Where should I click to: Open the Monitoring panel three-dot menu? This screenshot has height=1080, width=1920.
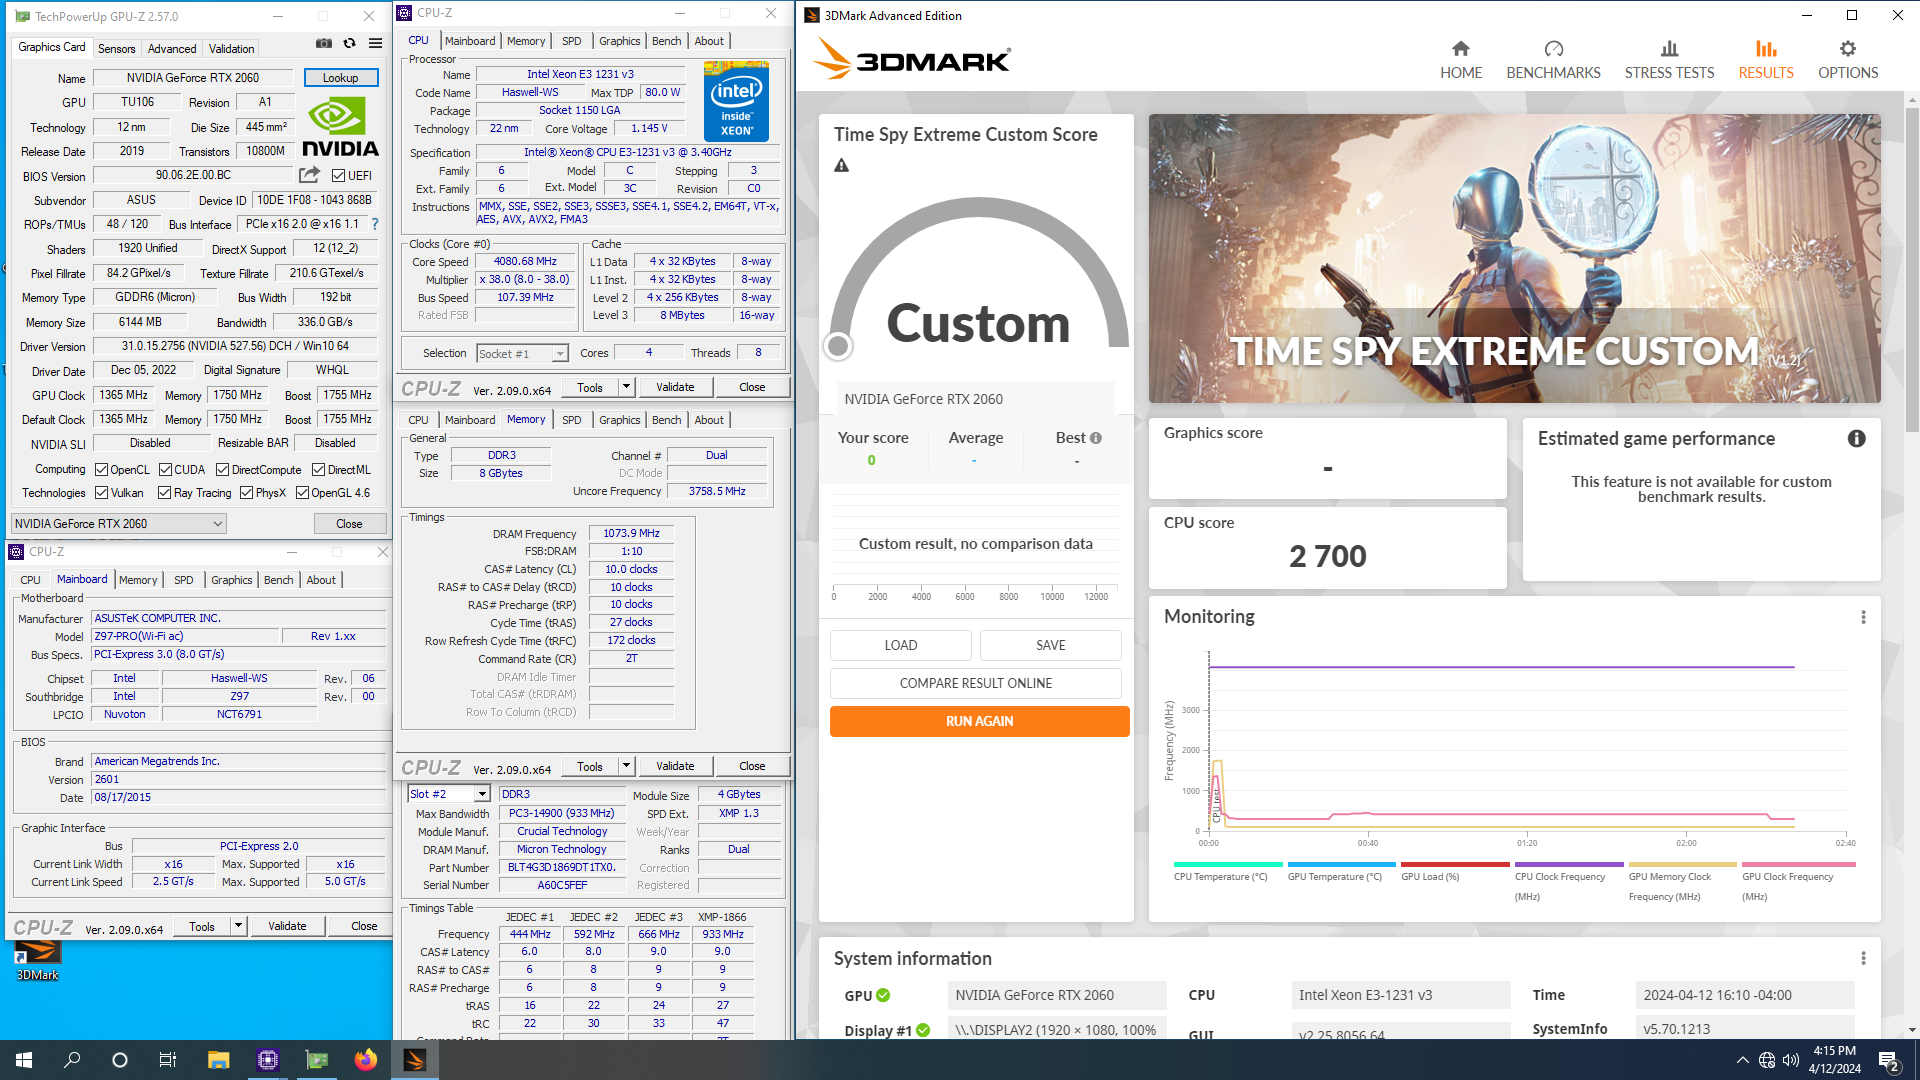point(1863,618)
